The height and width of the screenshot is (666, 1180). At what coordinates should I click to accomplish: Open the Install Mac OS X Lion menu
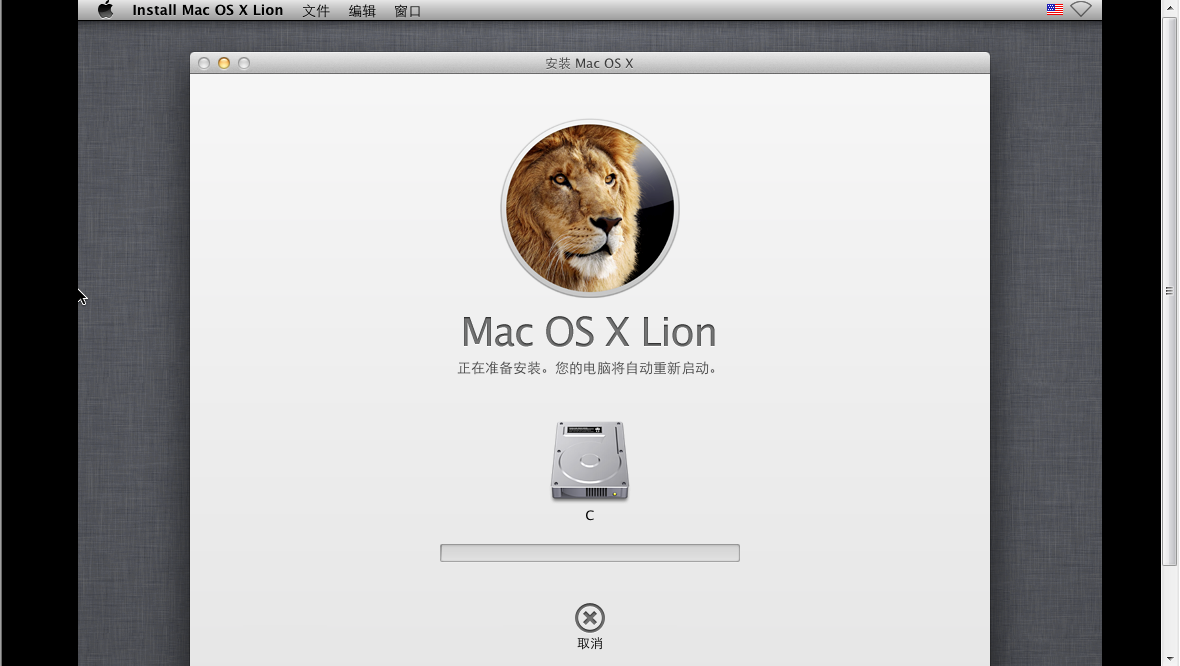click(208, 10)
